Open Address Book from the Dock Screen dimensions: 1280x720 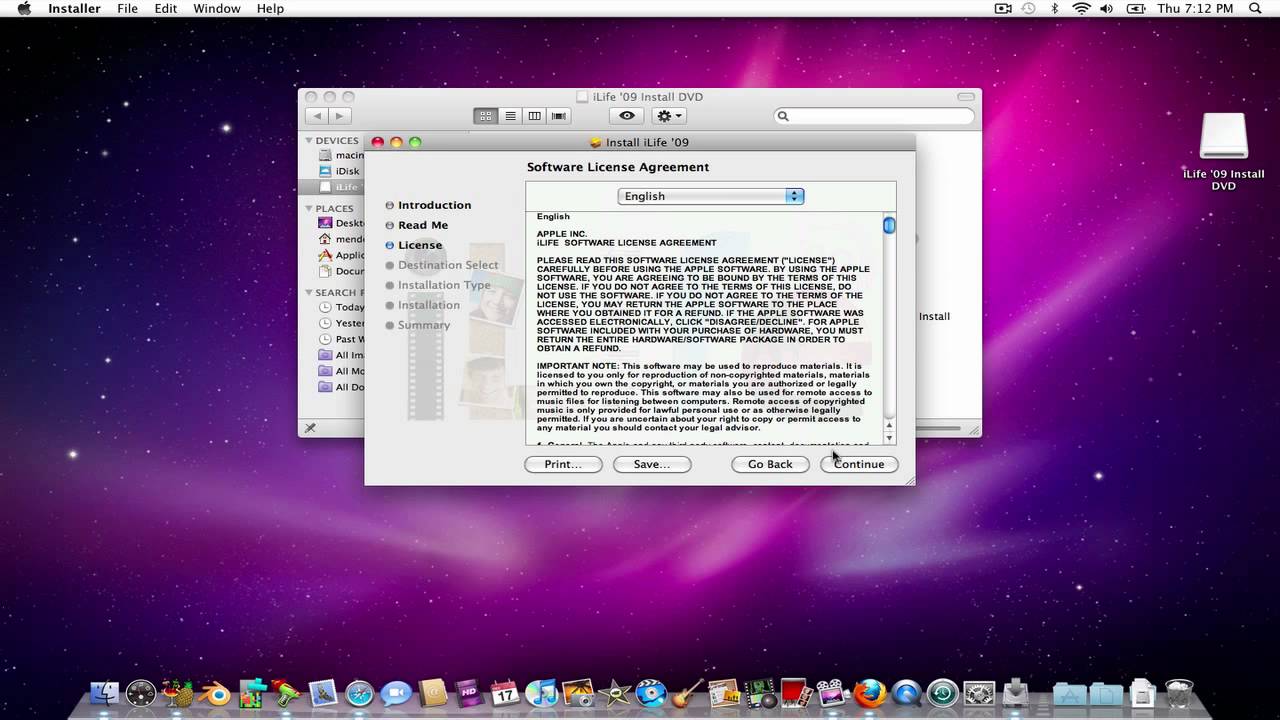[432, 693]
